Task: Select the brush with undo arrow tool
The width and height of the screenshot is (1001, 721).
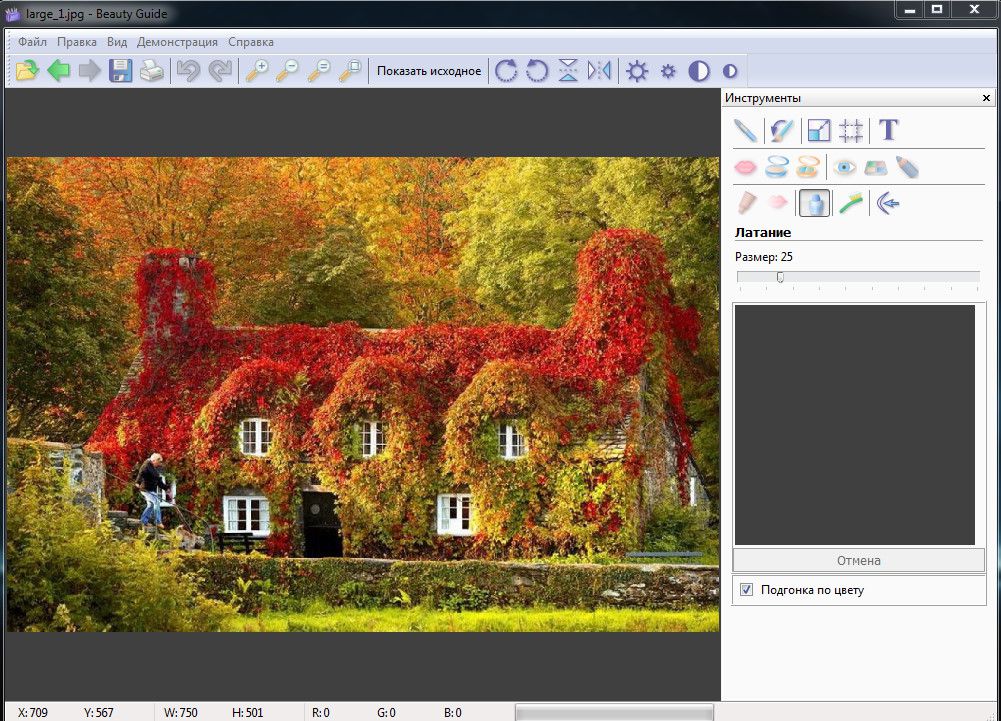Action: (x=781, y=130)
